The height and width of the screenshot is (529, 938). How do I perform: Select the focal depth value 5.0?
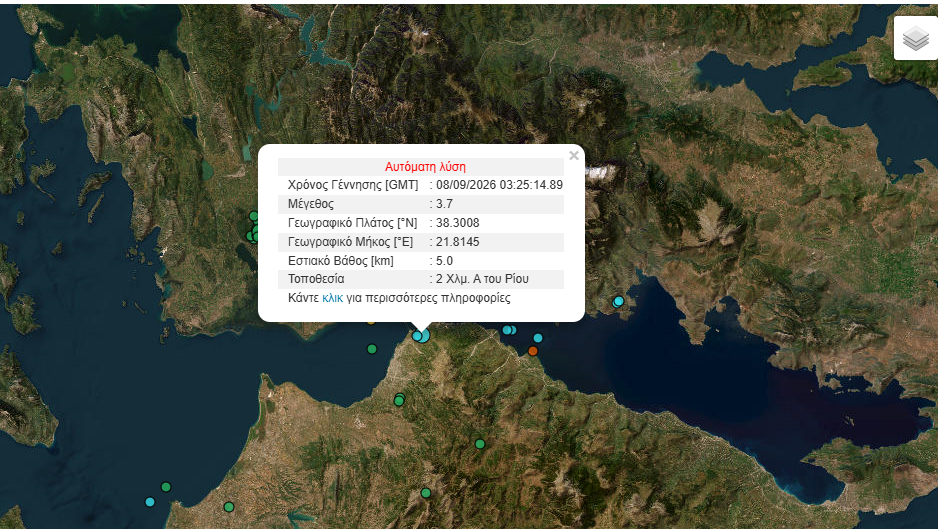[x=444, y=261]
